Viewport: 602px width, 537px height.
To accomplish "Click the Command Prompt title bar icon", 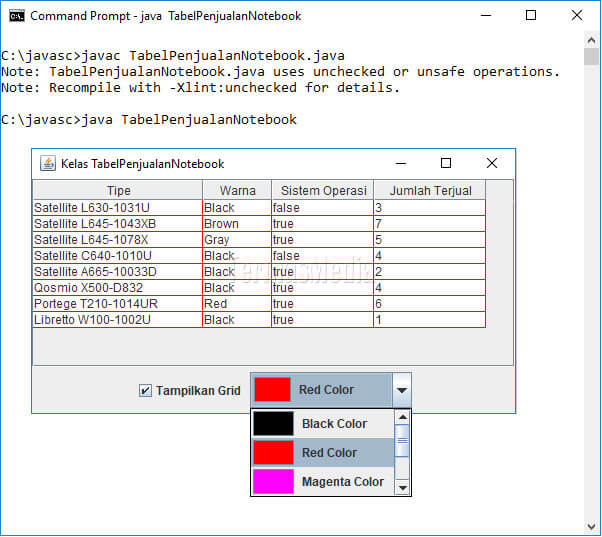I will pos(17,16).
